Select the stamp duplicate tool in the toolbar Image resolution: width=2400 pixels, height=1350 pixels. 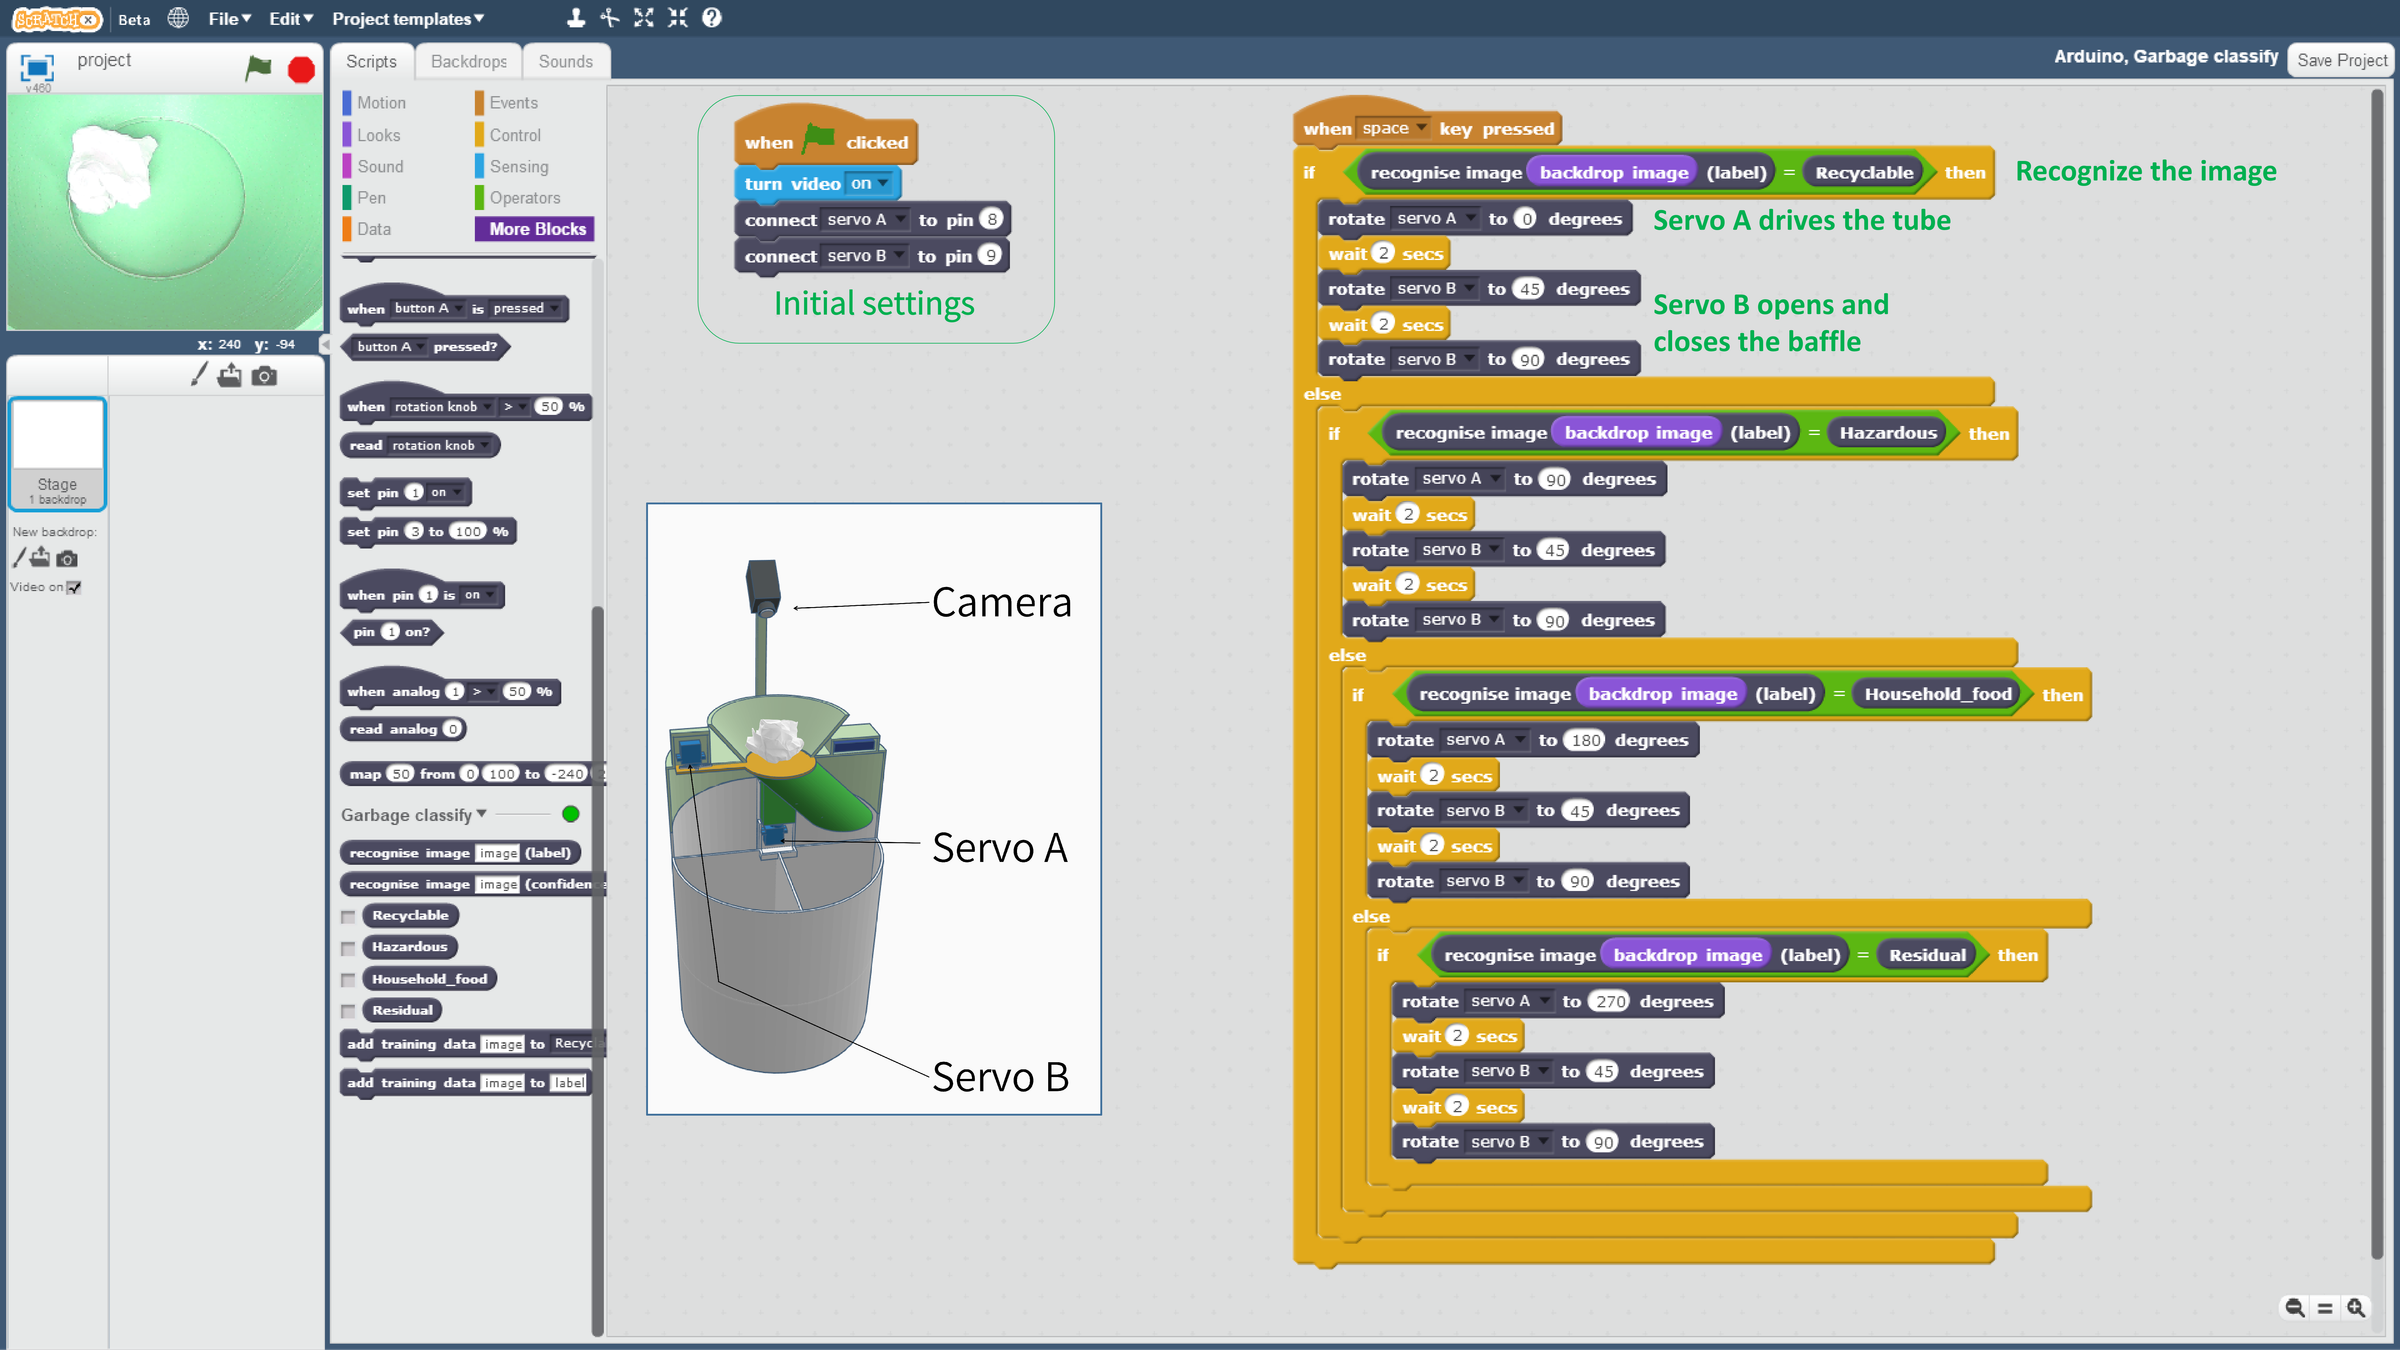coord(574,17)
